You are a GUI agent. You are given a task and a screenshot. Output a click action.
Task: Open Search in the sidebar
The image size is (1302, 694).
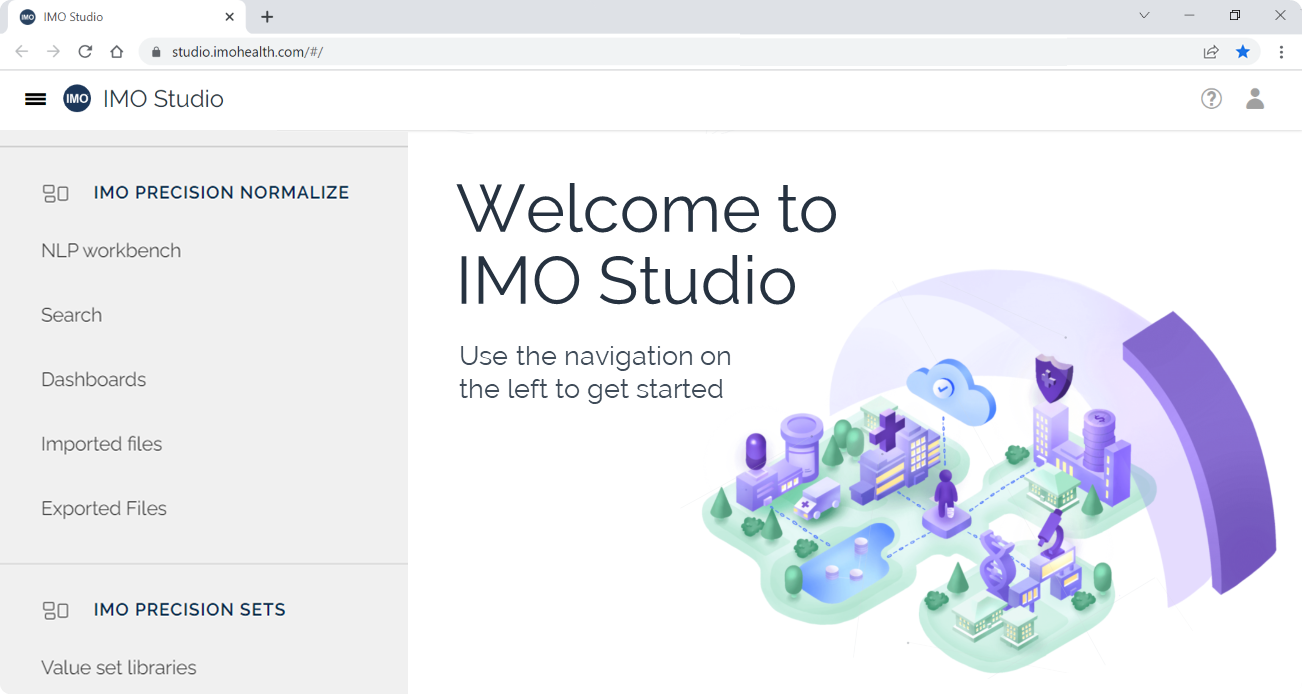[x=71, y=315]
